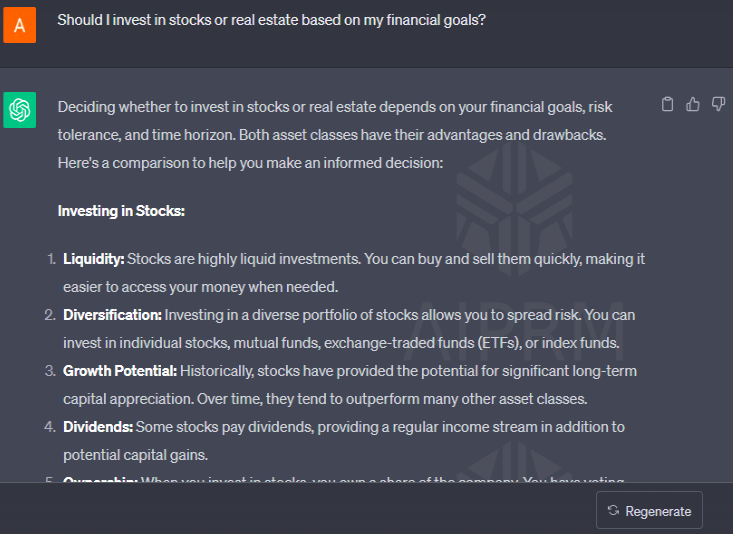Click the 'potential capital gains.' line

[x=136, y=455]
